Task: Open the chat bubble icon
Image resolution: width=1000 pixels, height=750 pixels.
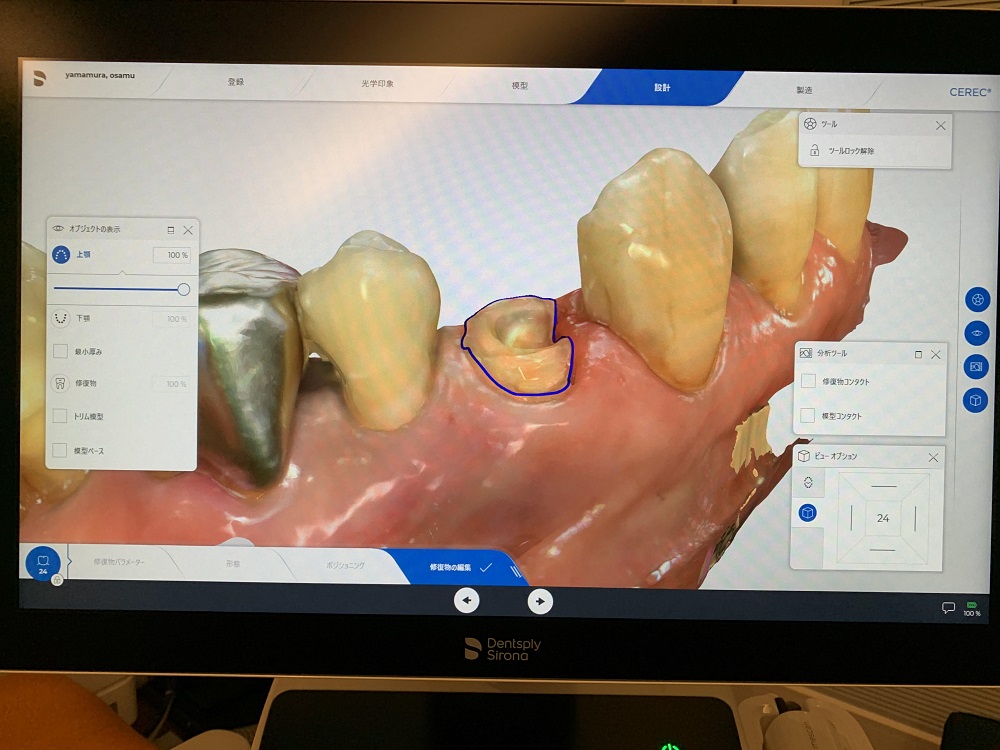Action: coord(948,608)
